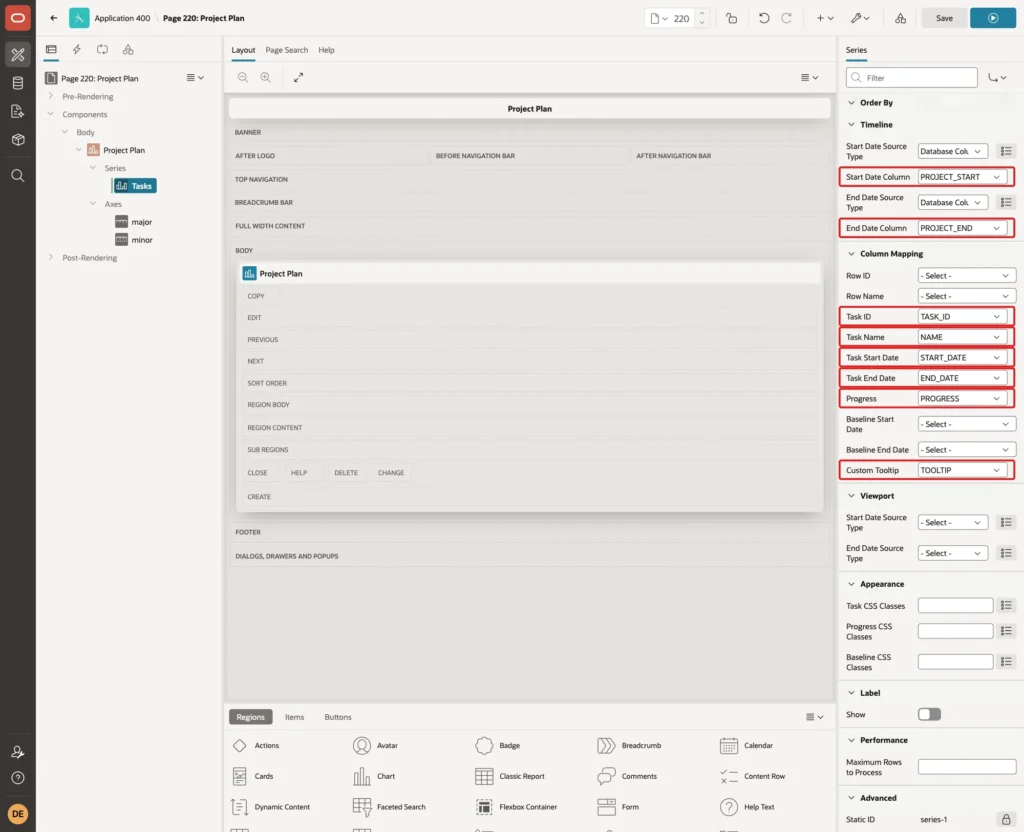Switch gallery to the Items tab

pyautogui.click(x=294, y=717)
